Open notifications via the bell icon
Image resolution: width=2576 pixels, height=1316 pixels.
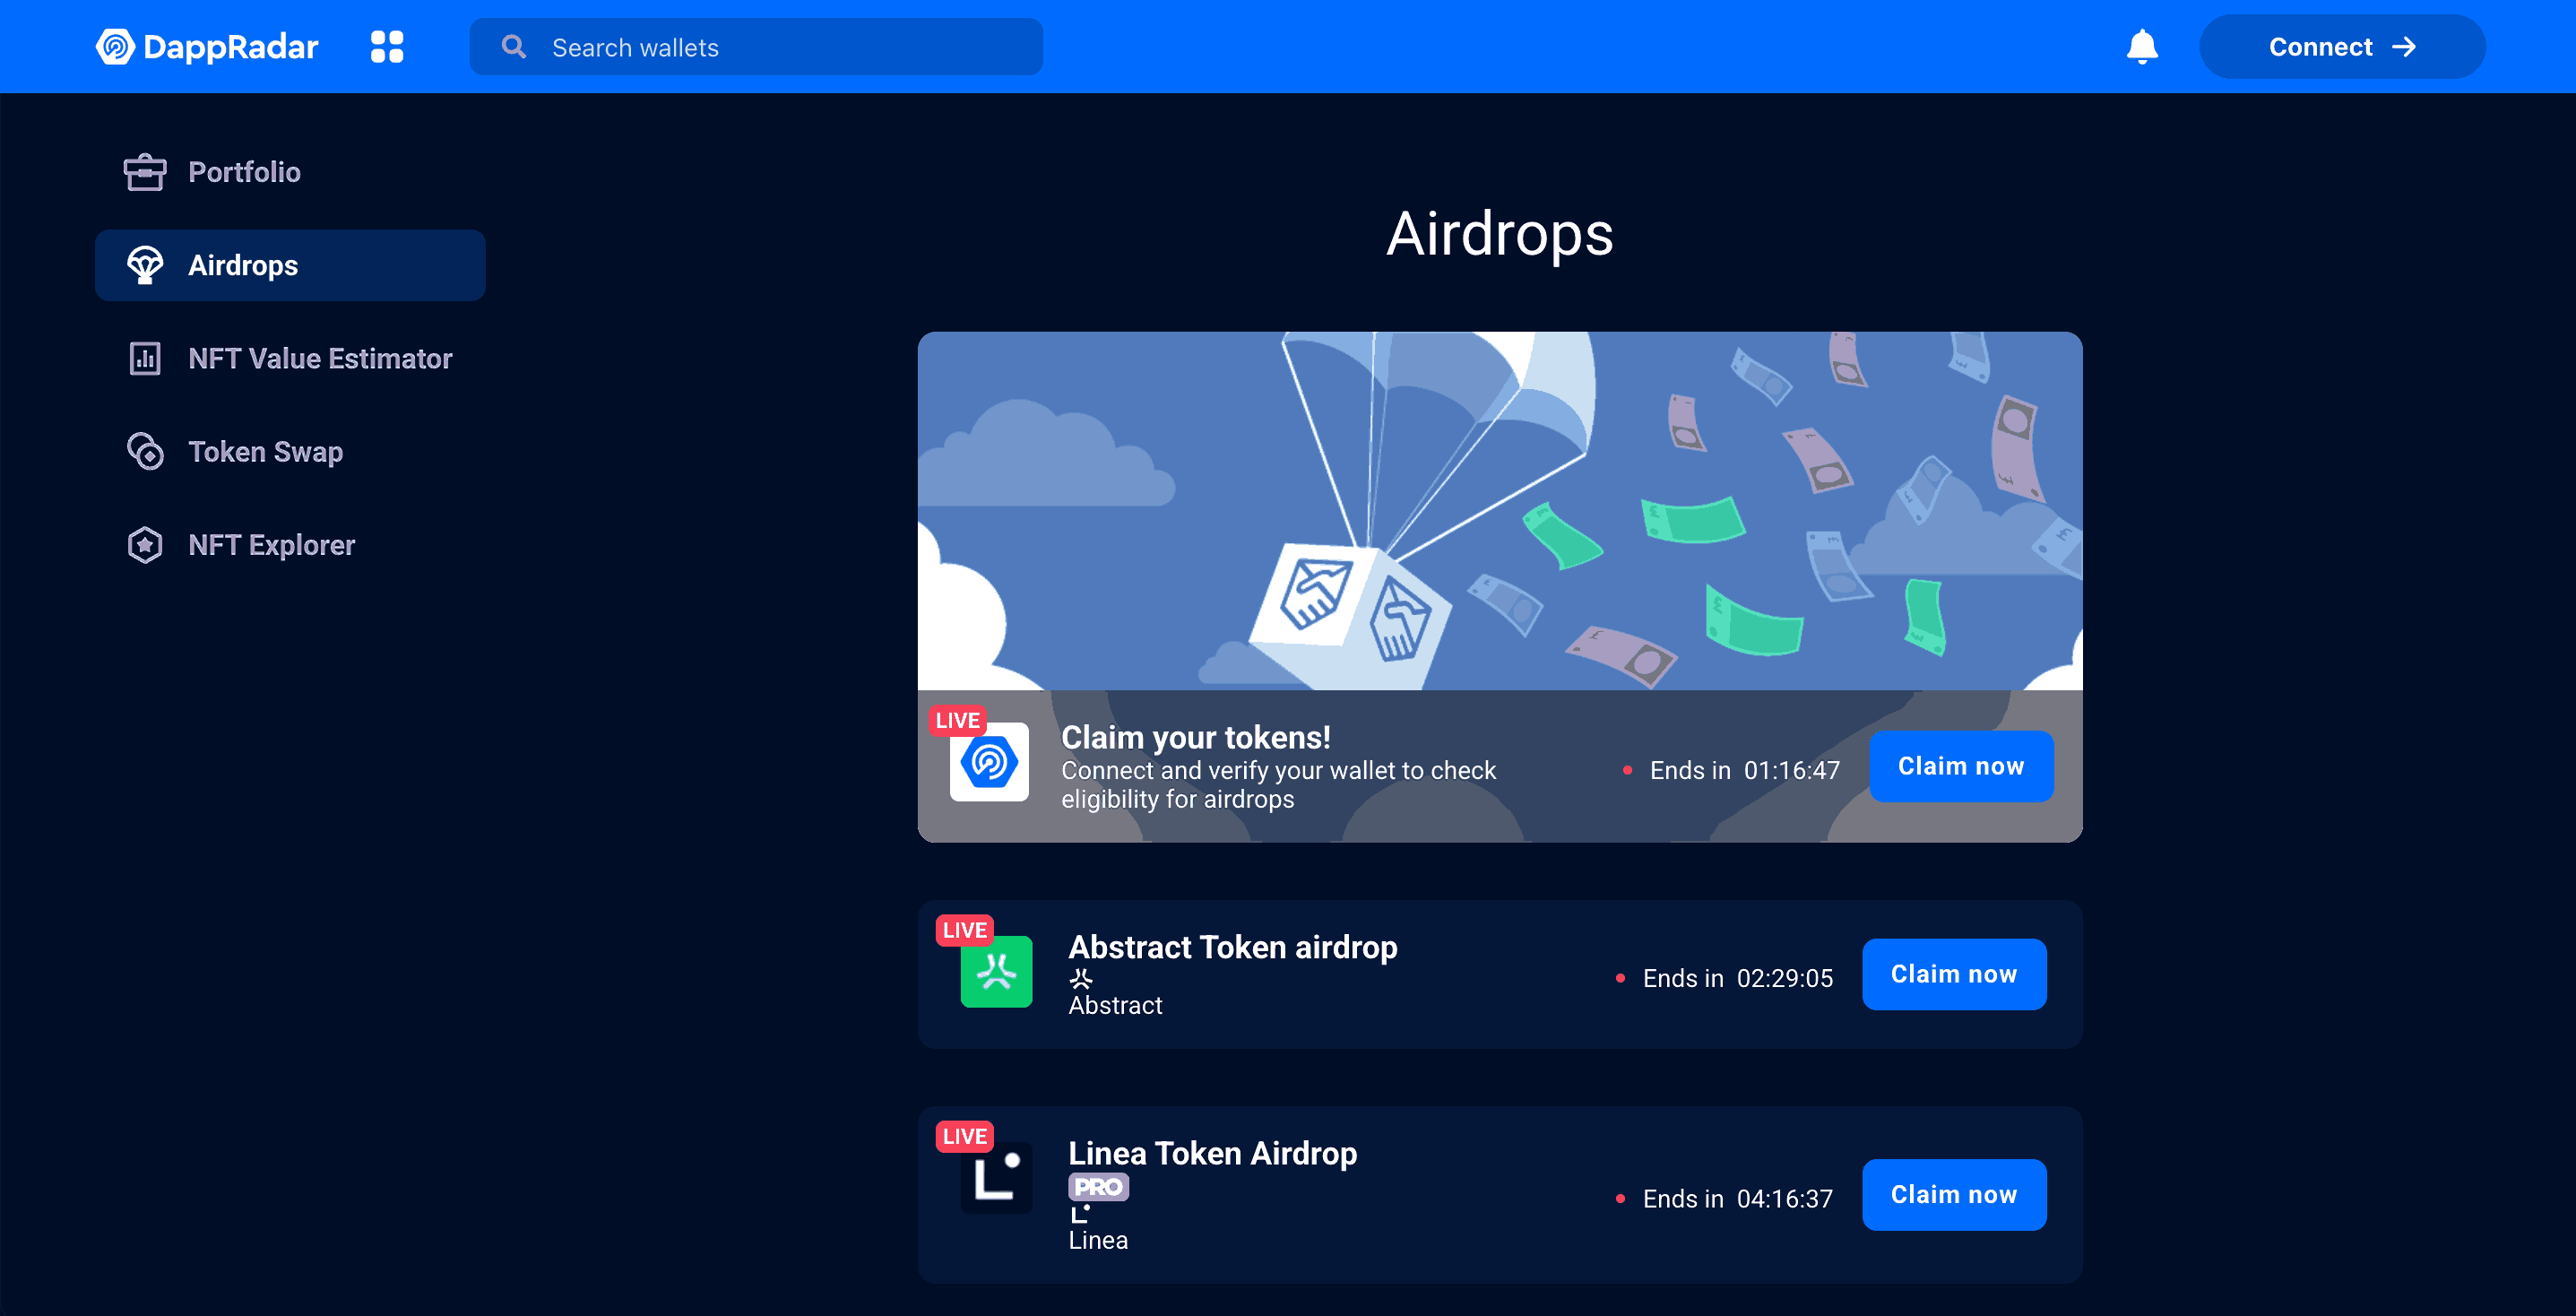point(2141,46)
